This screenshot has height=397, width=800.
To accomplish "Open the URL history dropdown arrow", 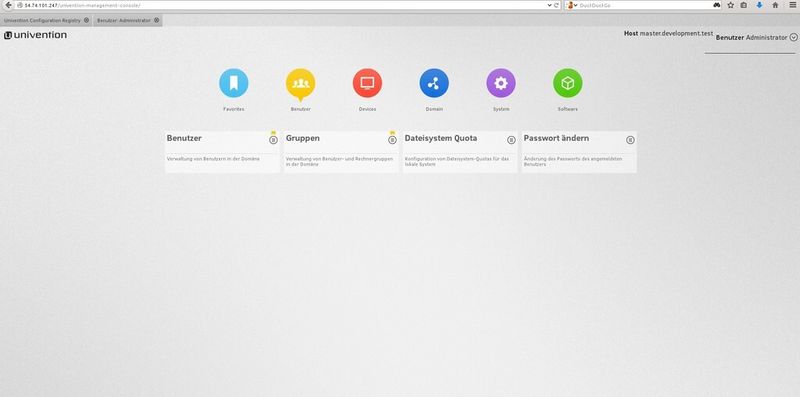I will 549,5.
